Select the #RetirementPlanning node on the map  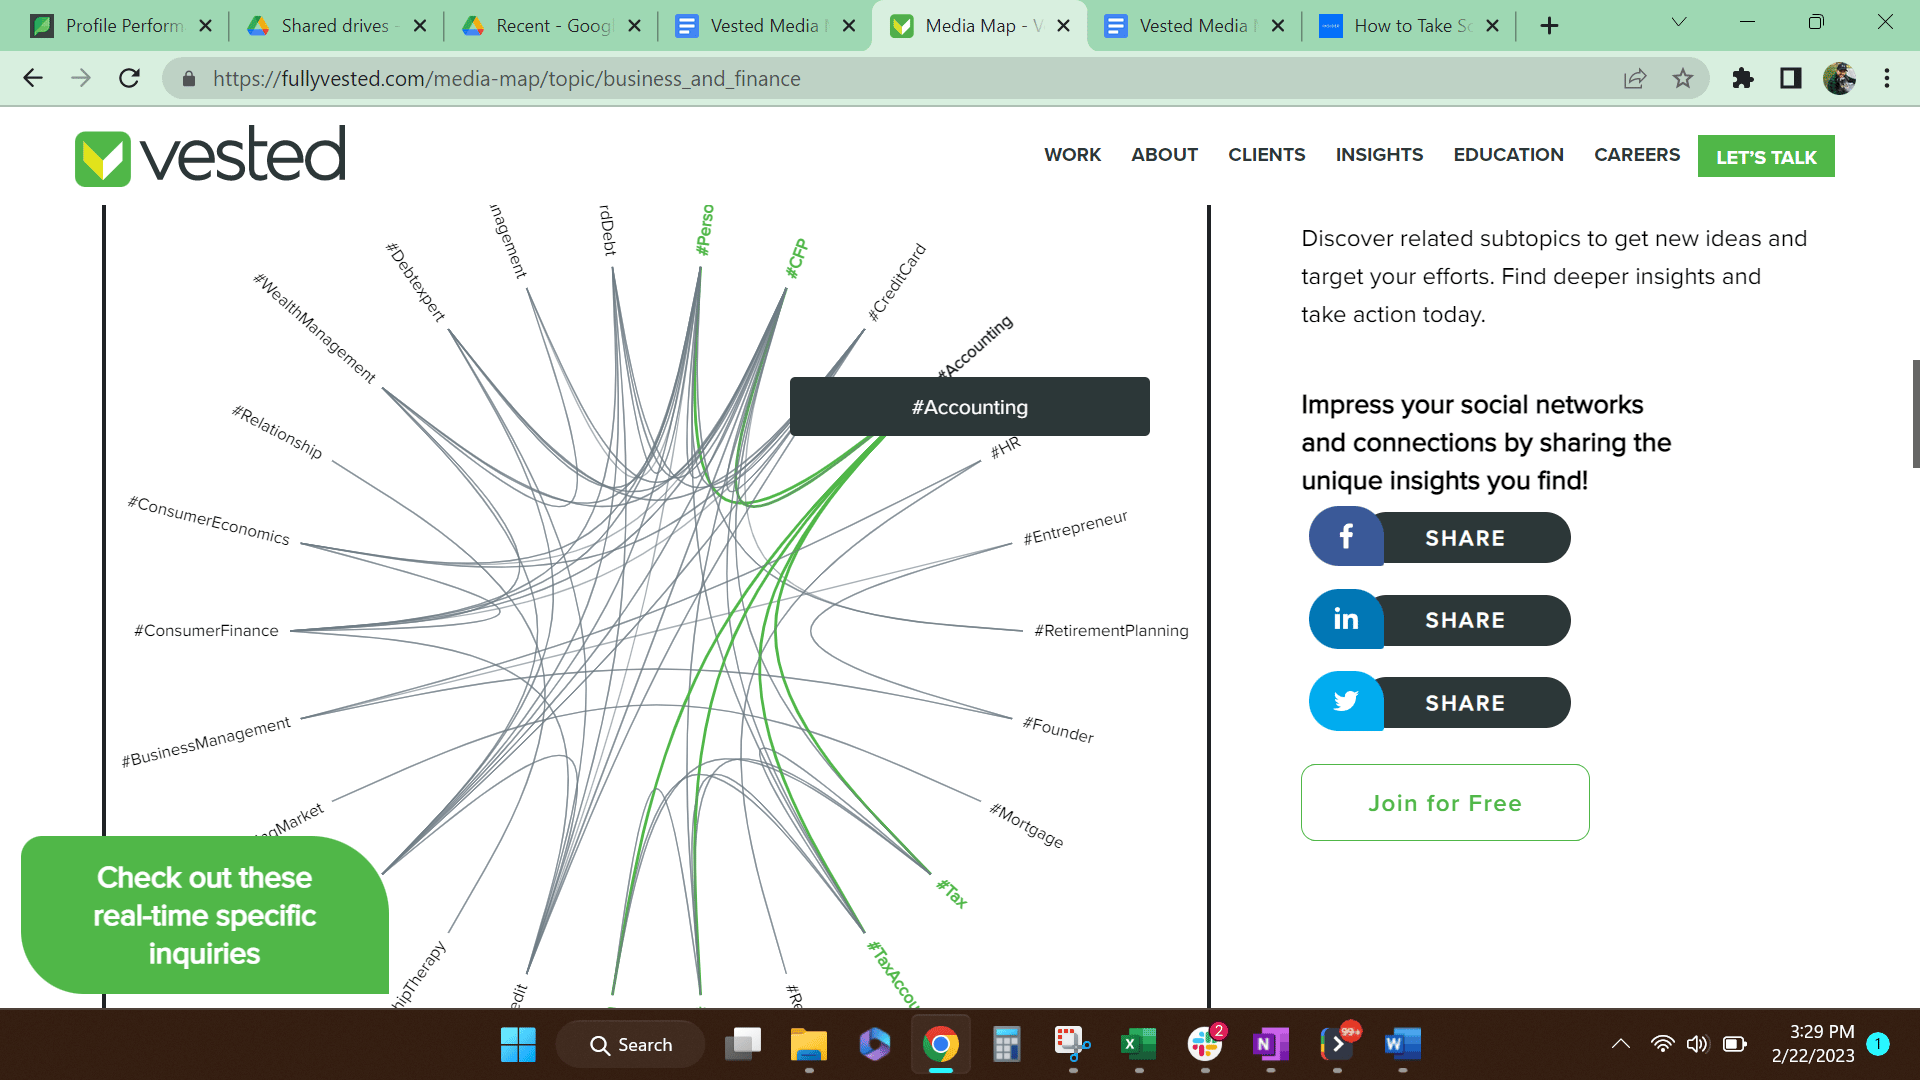tap(1111, 630)
